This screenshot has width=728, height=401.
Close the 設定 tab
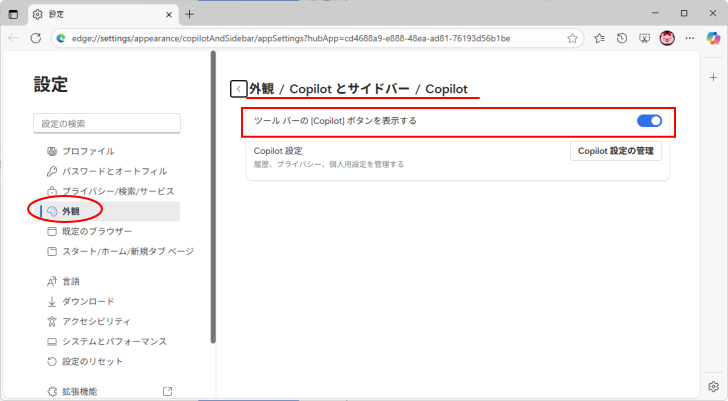click(169, 14)
